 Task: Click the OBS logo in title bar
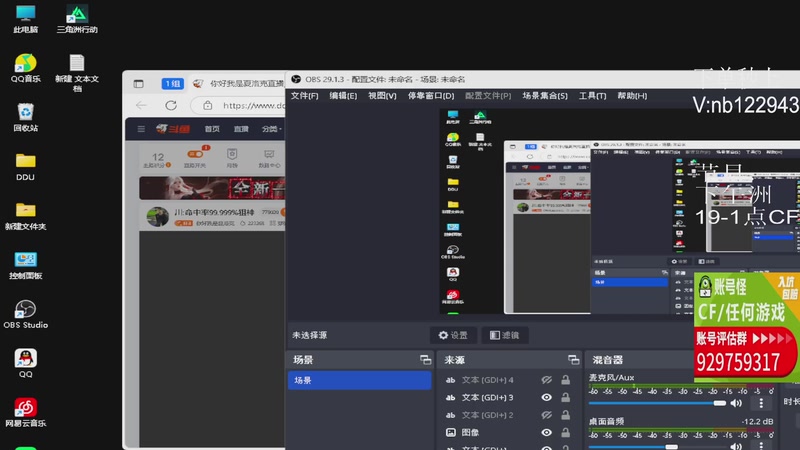296,79
